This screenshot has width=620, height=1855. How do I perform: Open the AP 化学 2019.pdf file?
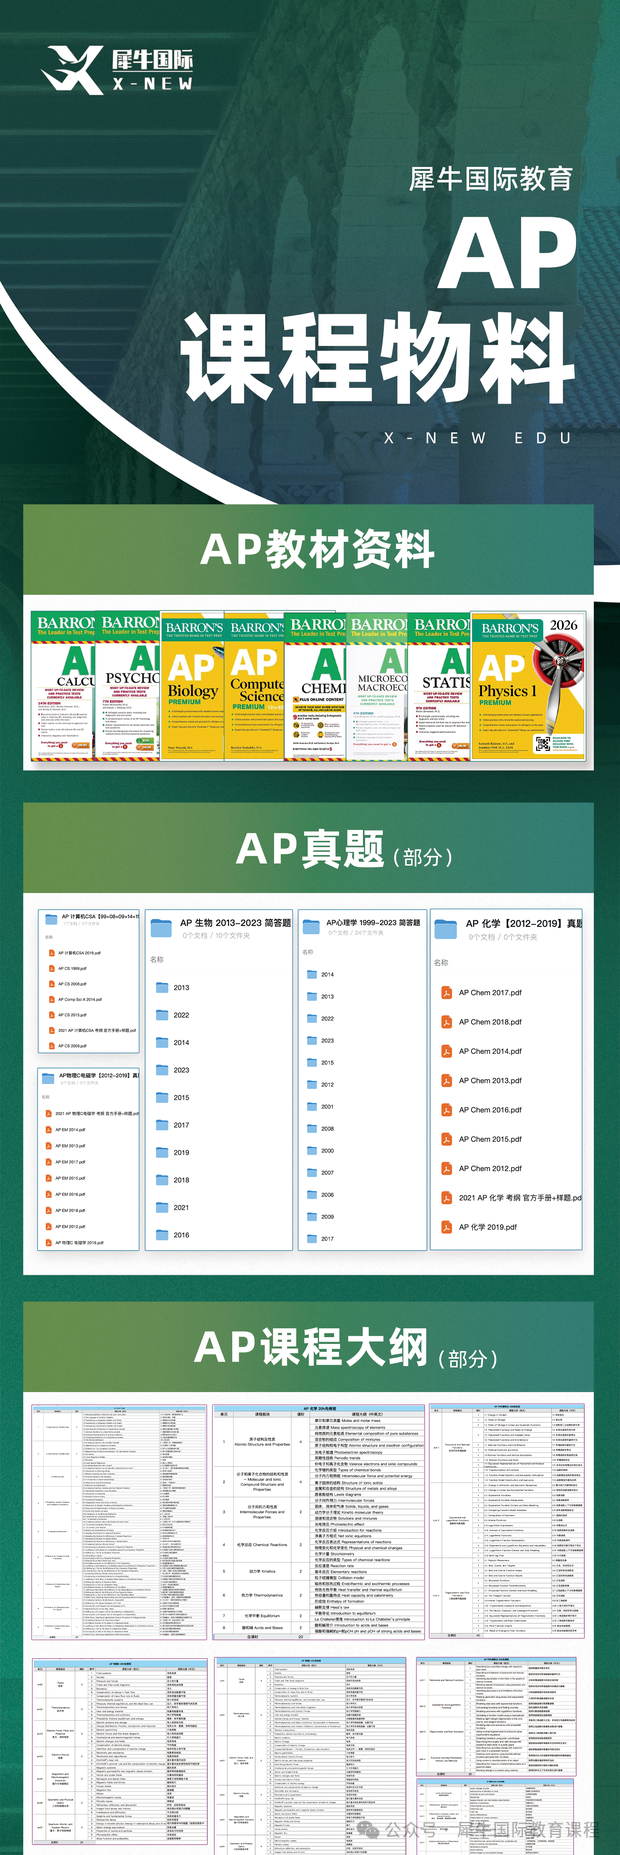click(x=480, y=1227)
